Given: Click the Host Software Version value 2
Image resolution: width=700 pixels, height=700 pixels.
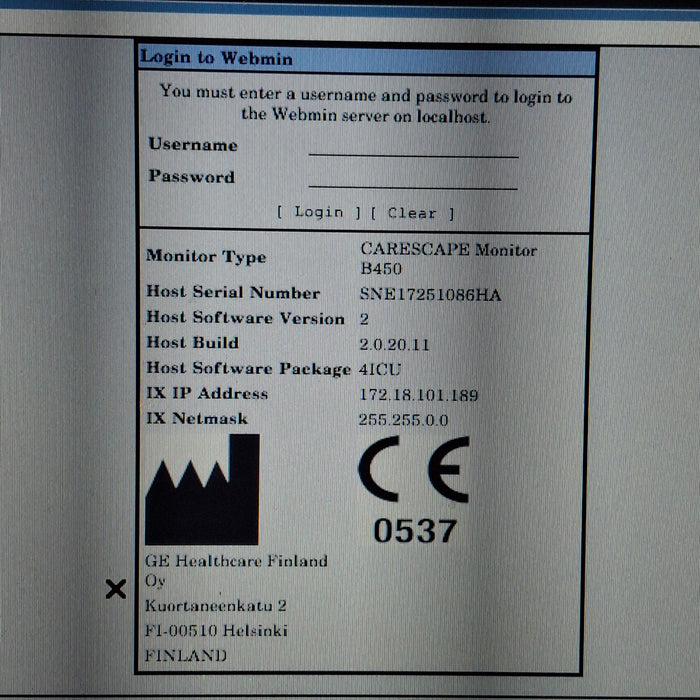Looking at the screenshot, I should 364,319.
